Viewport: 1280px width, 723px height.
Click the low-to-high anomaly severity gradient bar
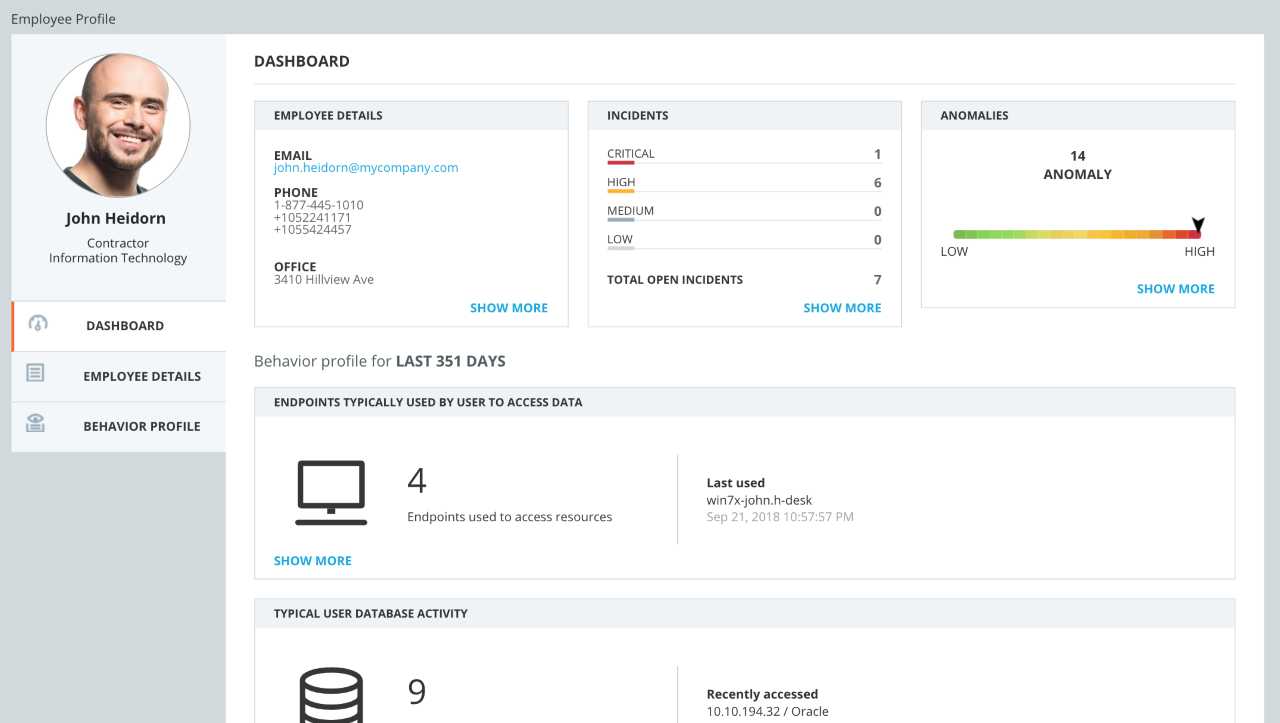1077,235
